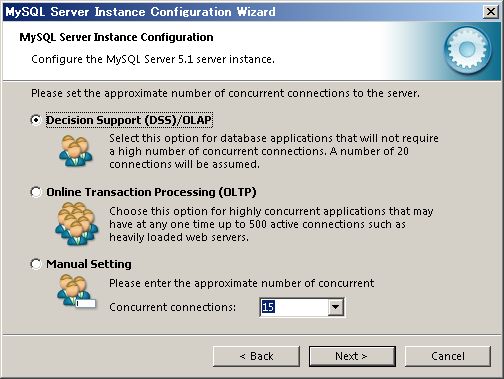
Task: Close the wizard with the X button
Action: click(x=490, y=12)
